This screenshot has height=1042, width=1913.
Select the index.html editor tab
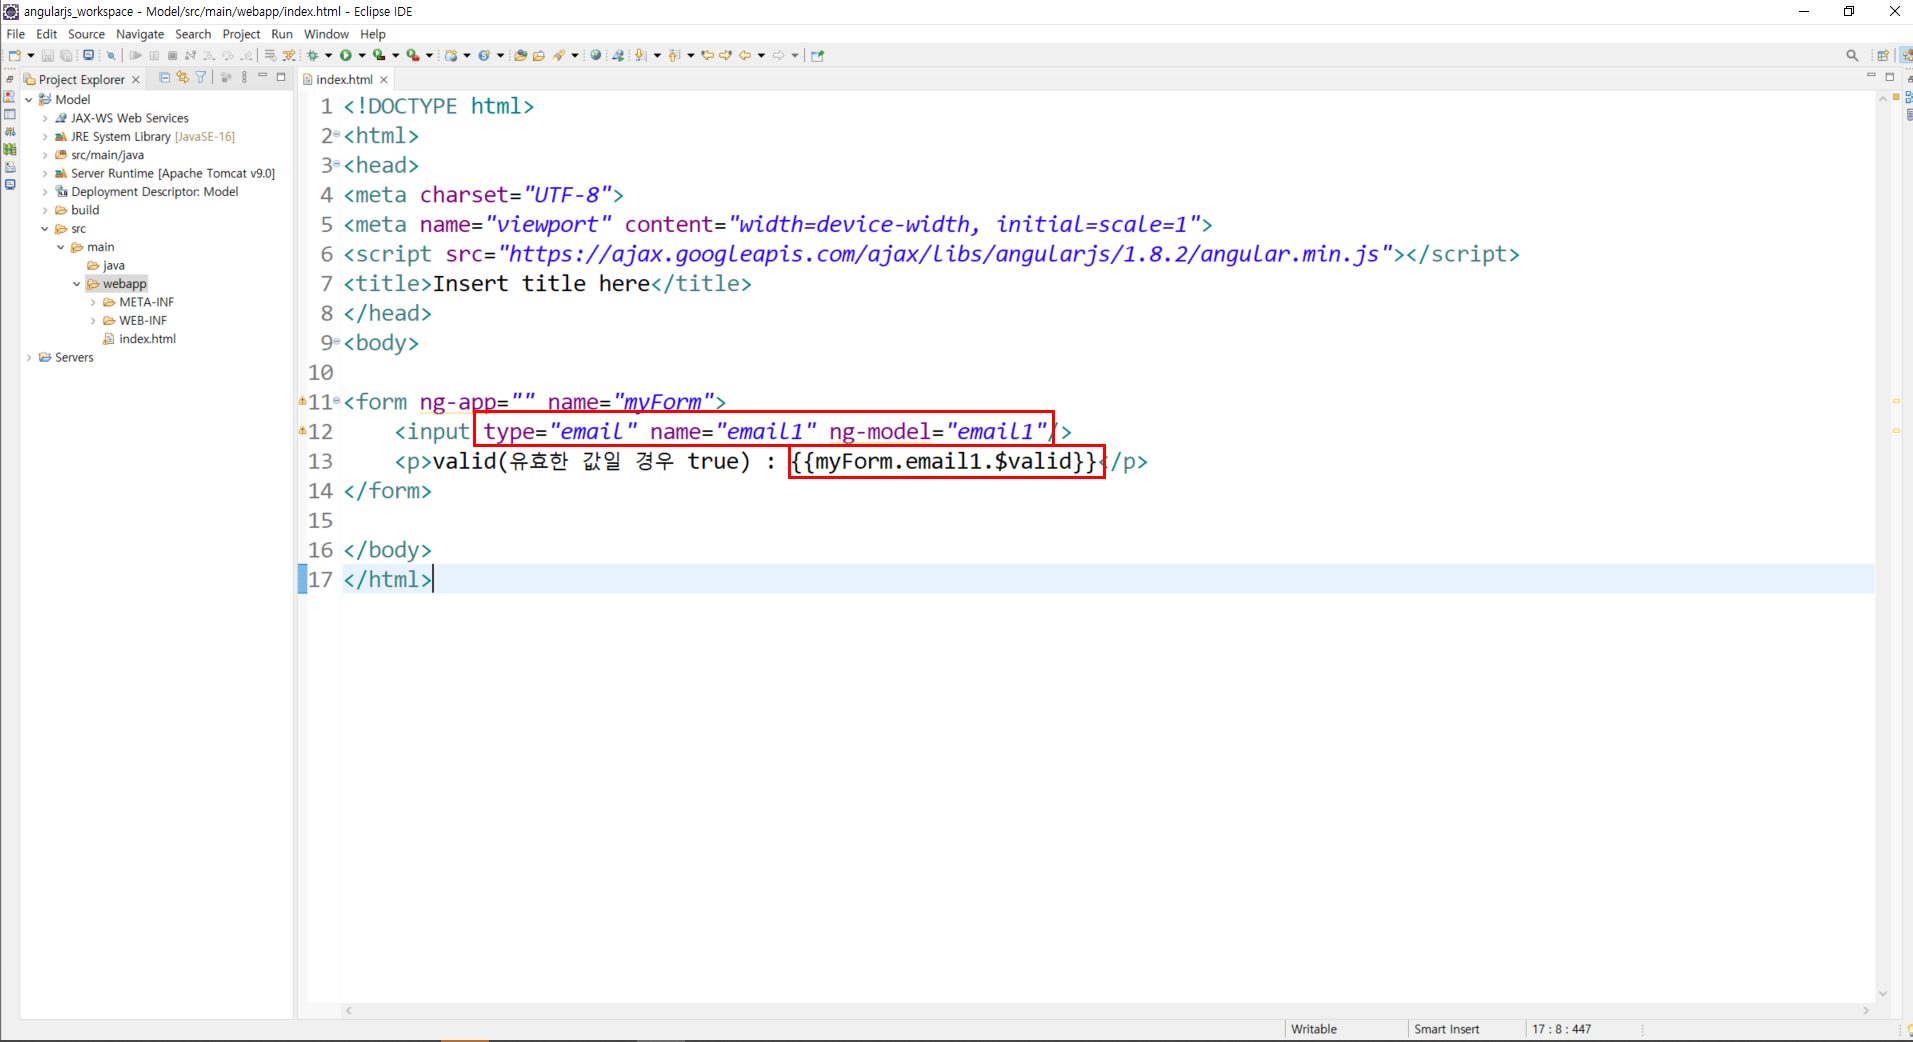click(344, 80)
